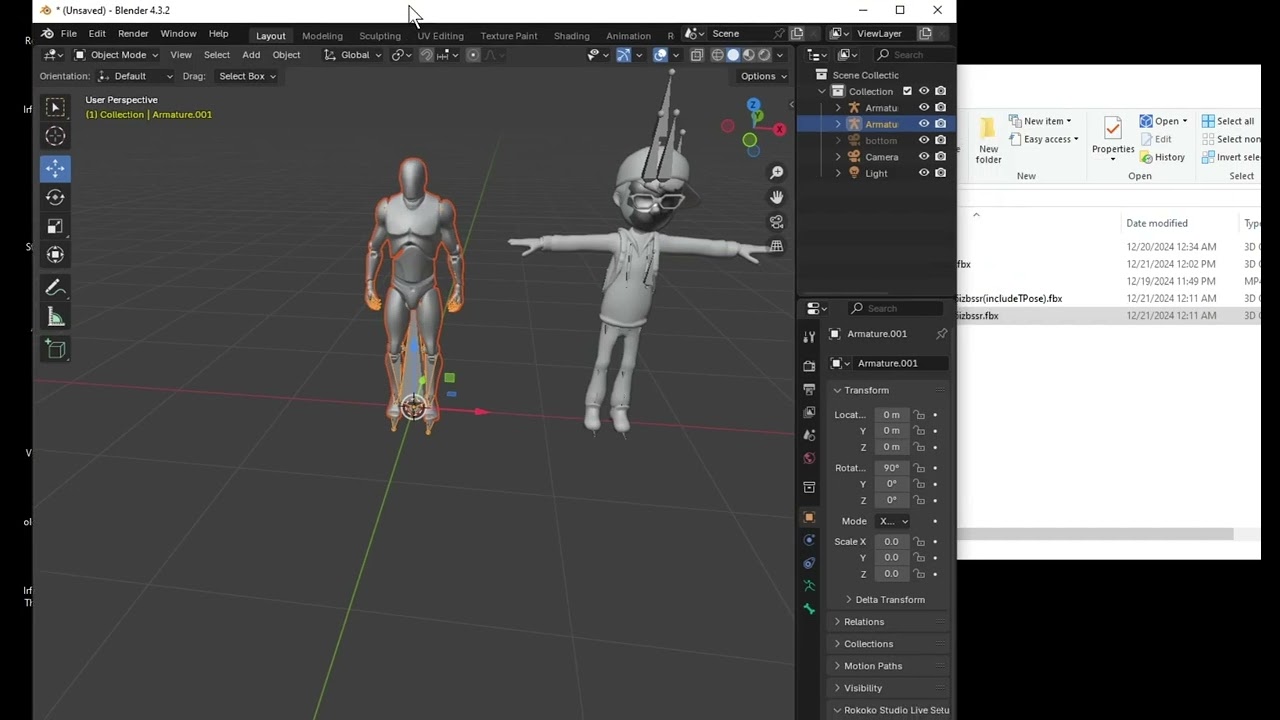Screen dimensions: 1280x720
Task: Open the Scene properties tab
Action: pos(809,435)
